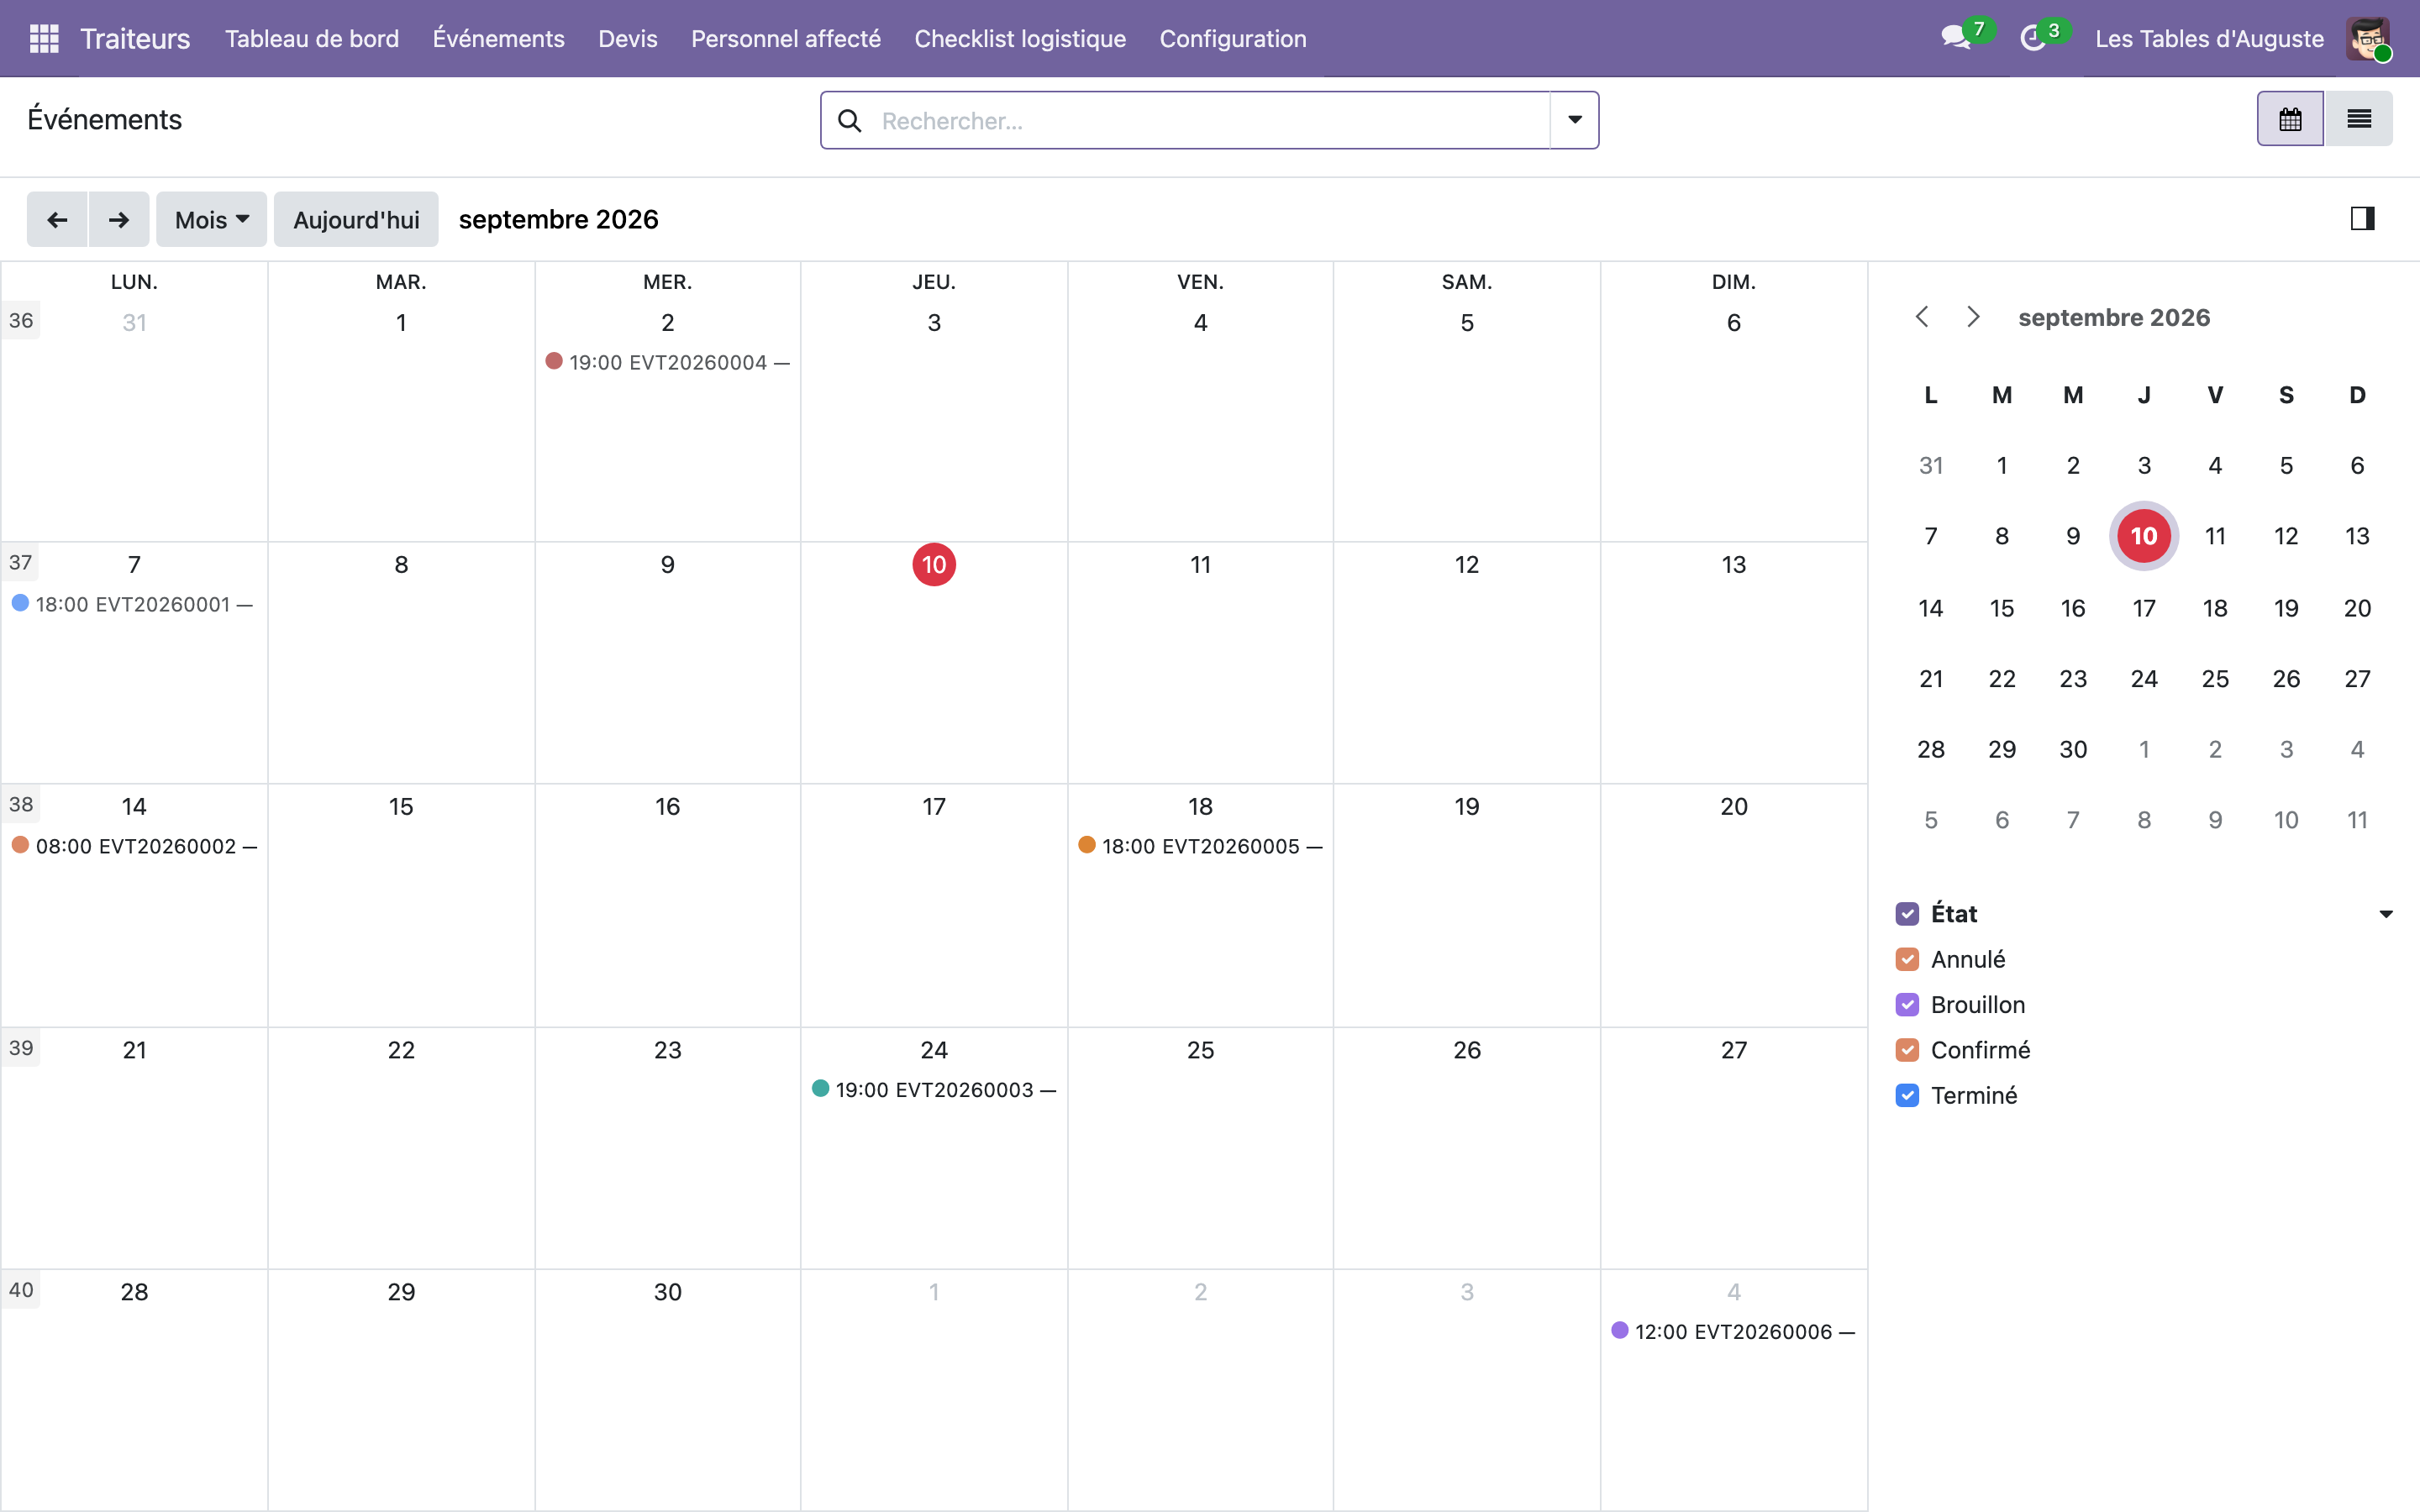Screen dimensions: 2420x1512
Task: Mini calendar previous month chevron
Action: coord(1922,317)
